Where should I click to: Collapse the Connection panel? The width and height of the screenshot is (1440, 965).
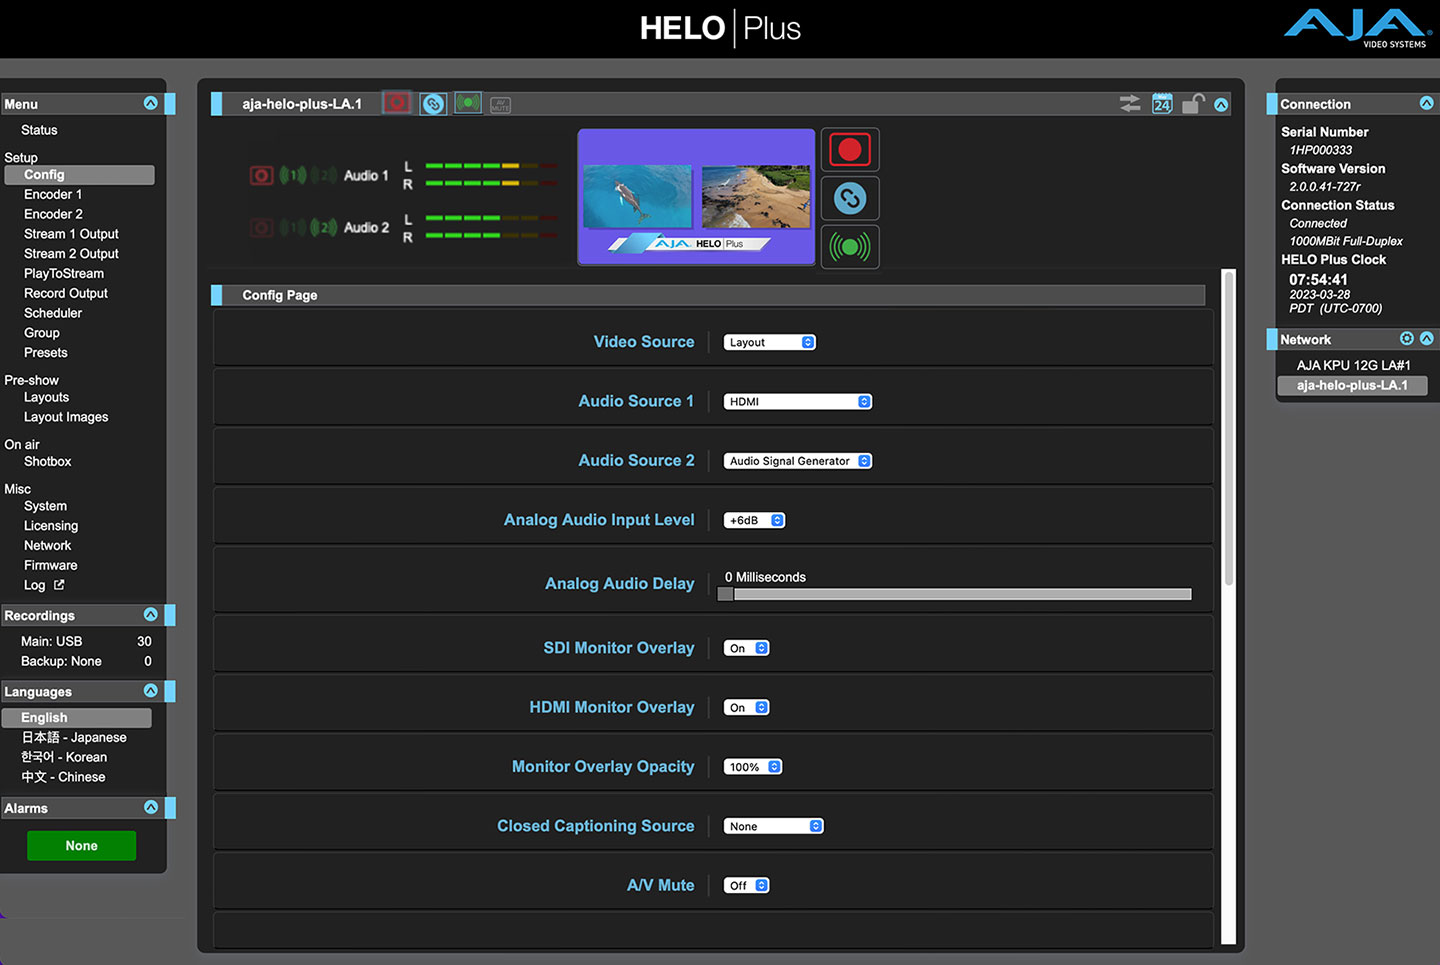pyautogui.click(x=1427, y=103)
